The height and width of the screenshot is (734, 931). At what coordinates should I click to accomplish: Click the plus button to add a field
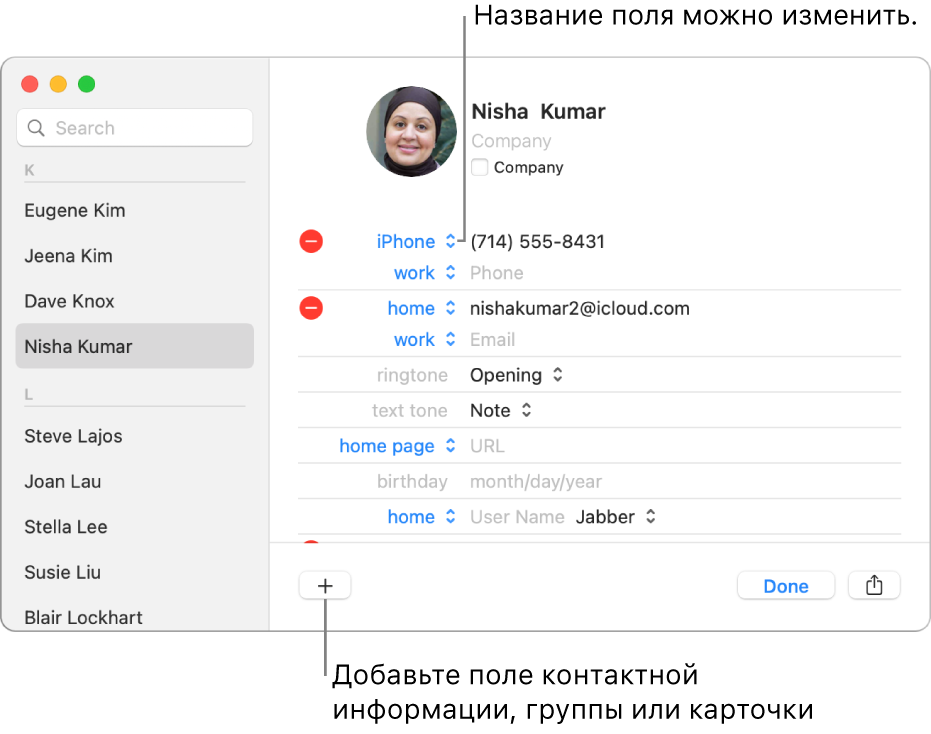click(x=325, y=586)
